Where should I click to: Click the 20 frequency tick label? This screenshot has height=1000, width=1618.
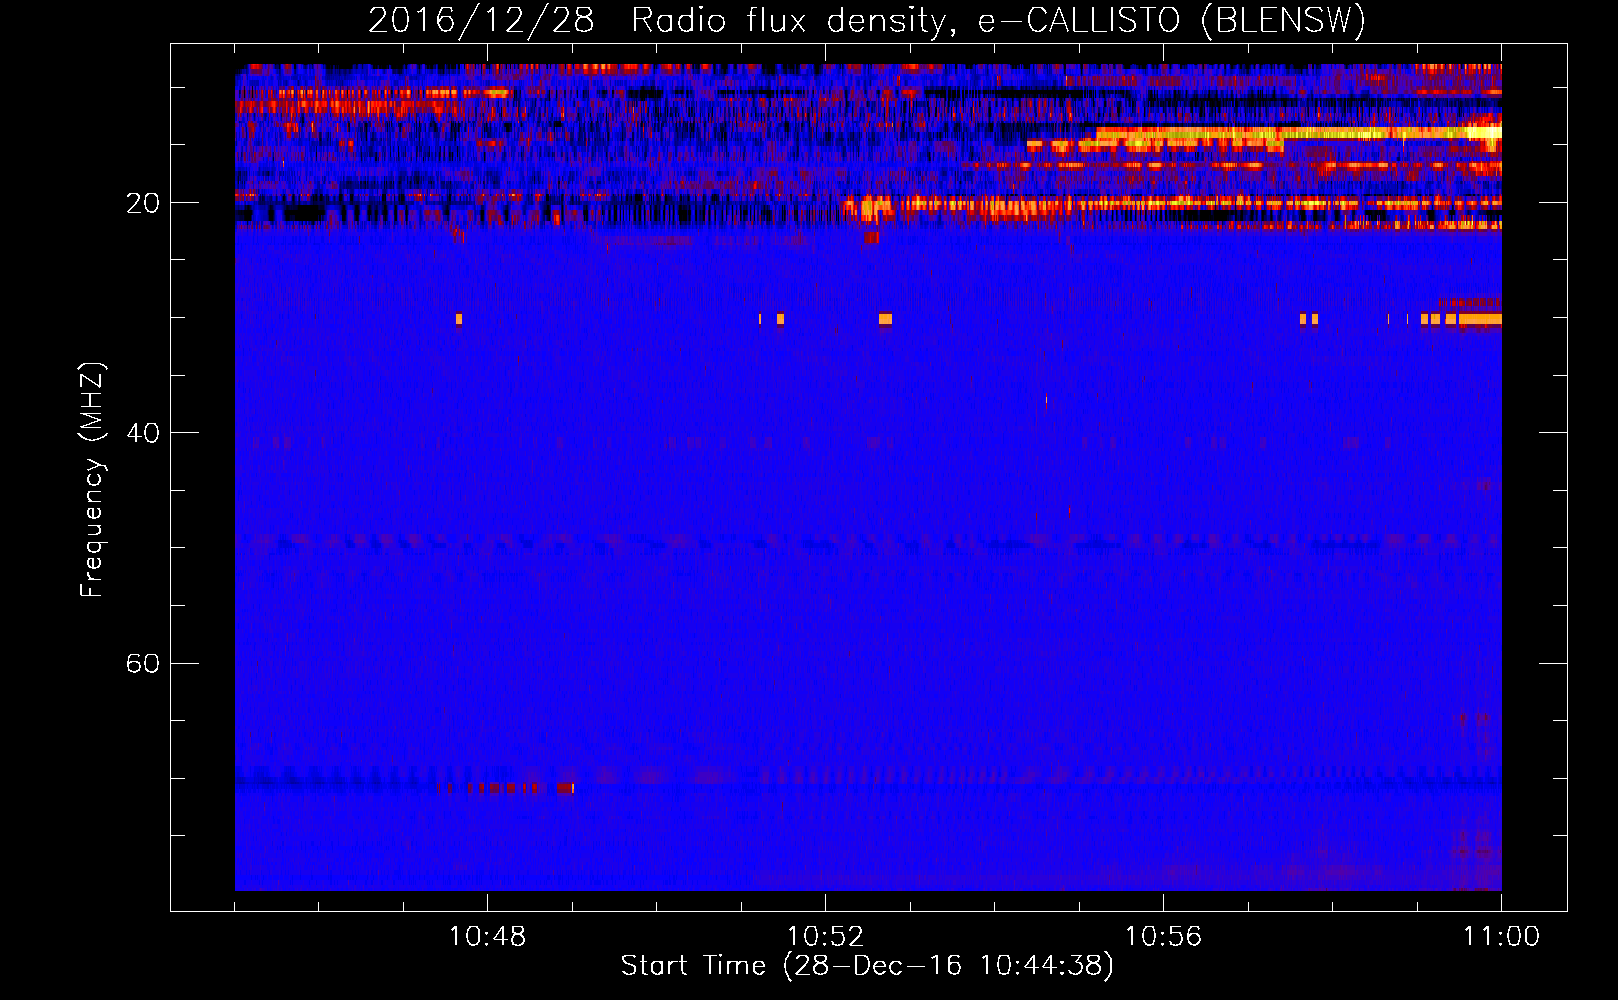tap(143, 203)
